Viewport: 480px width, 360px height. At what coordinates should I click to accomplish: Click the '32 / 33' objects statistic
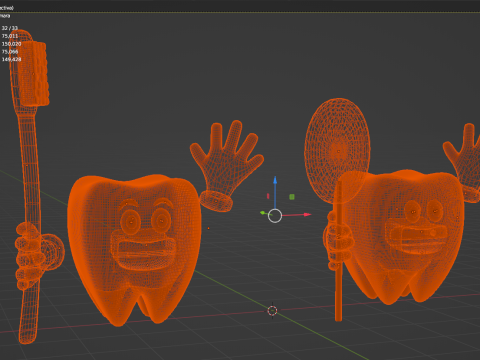(x=10, y=28)
